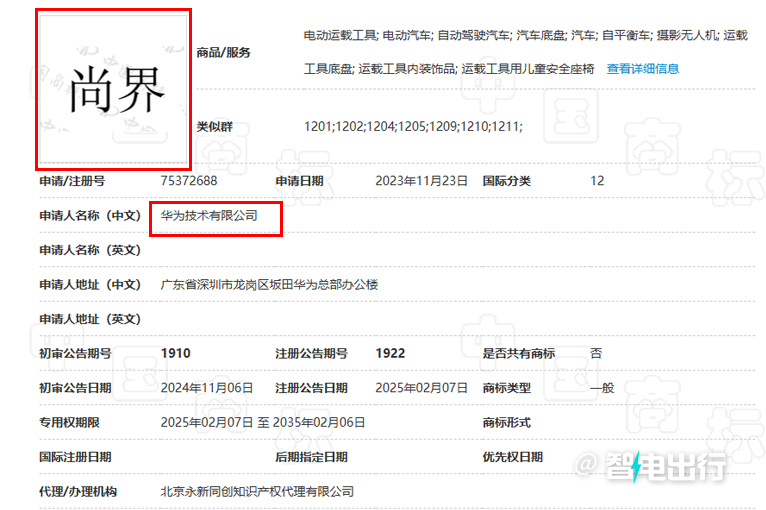Click the 类似群 label

[214, 127]
